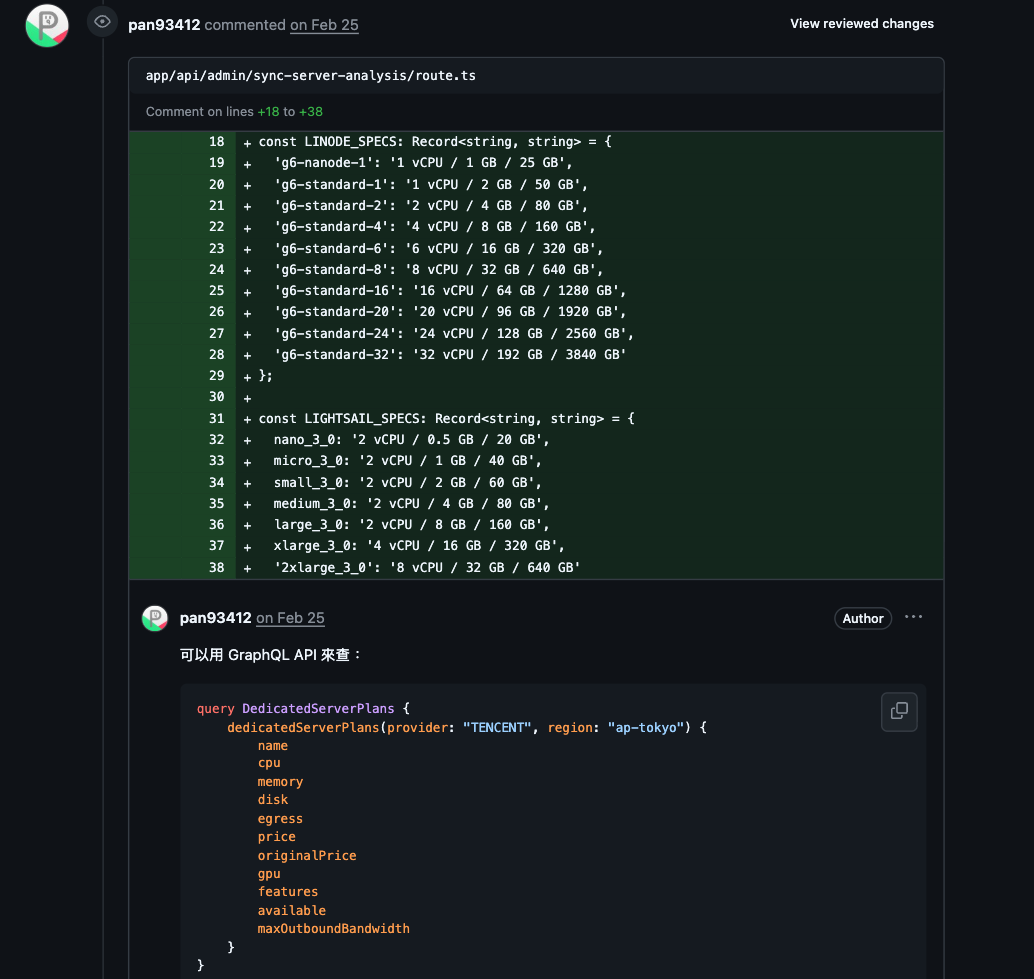Click the eye review icon on the timeline
Viewport: 1034px width, 979px height.
pyautogui.click(x=102, y=21)
